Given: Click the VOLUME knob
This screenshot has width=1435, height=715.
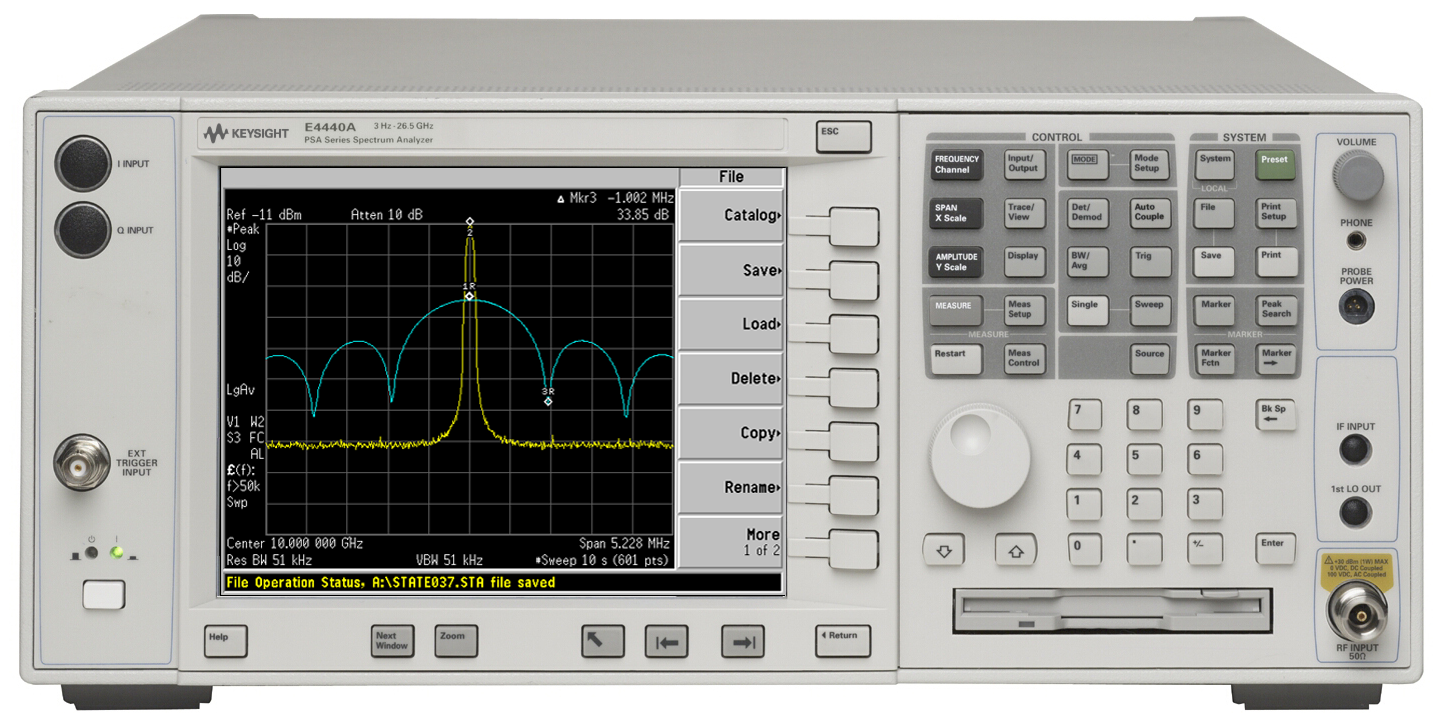Looking at the screenshot, I should 1359,176.
